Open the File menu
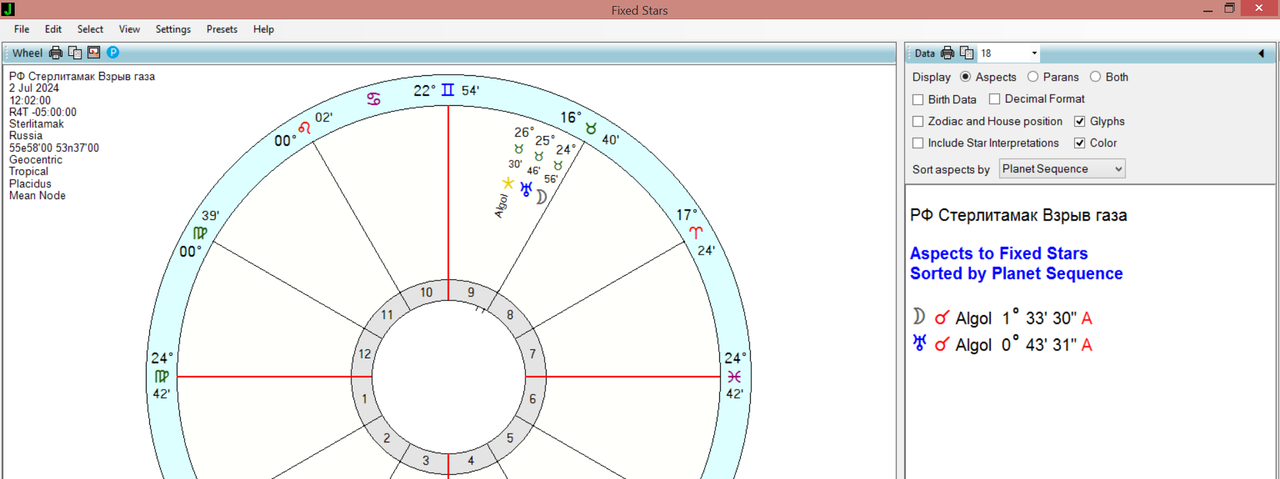 tap(22, 29)
